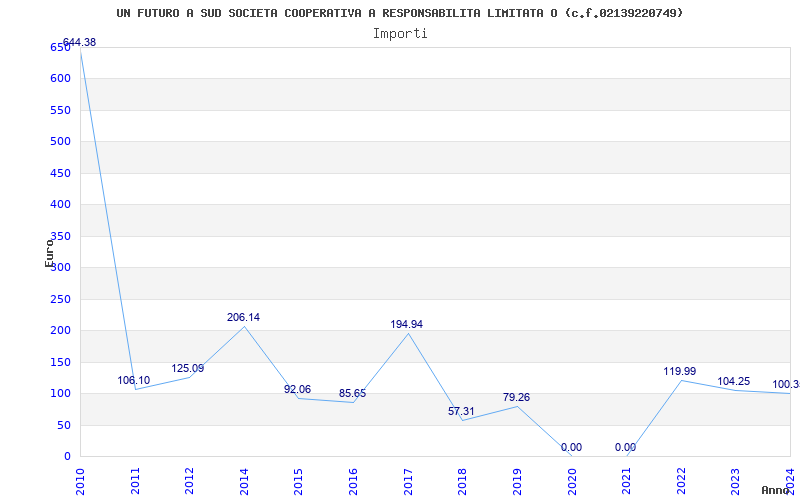Click the 250 y-axis tick label

coord(60,299)
